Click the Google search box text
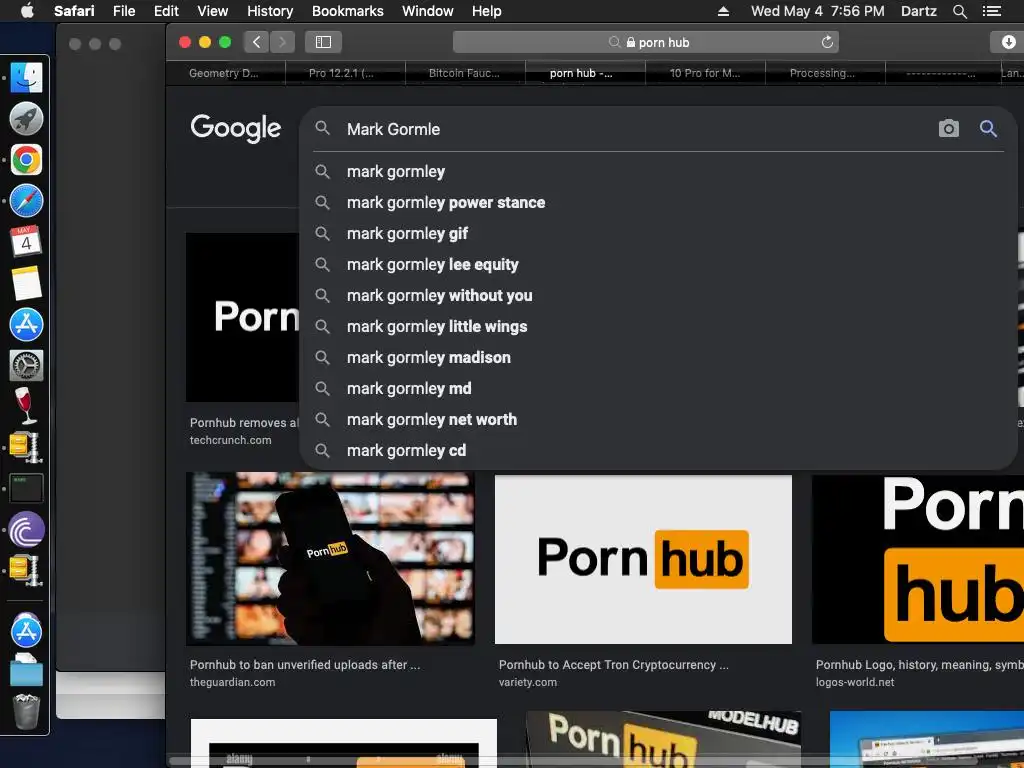The width and height of the screenshot is (1024, 768). [393, 129]
